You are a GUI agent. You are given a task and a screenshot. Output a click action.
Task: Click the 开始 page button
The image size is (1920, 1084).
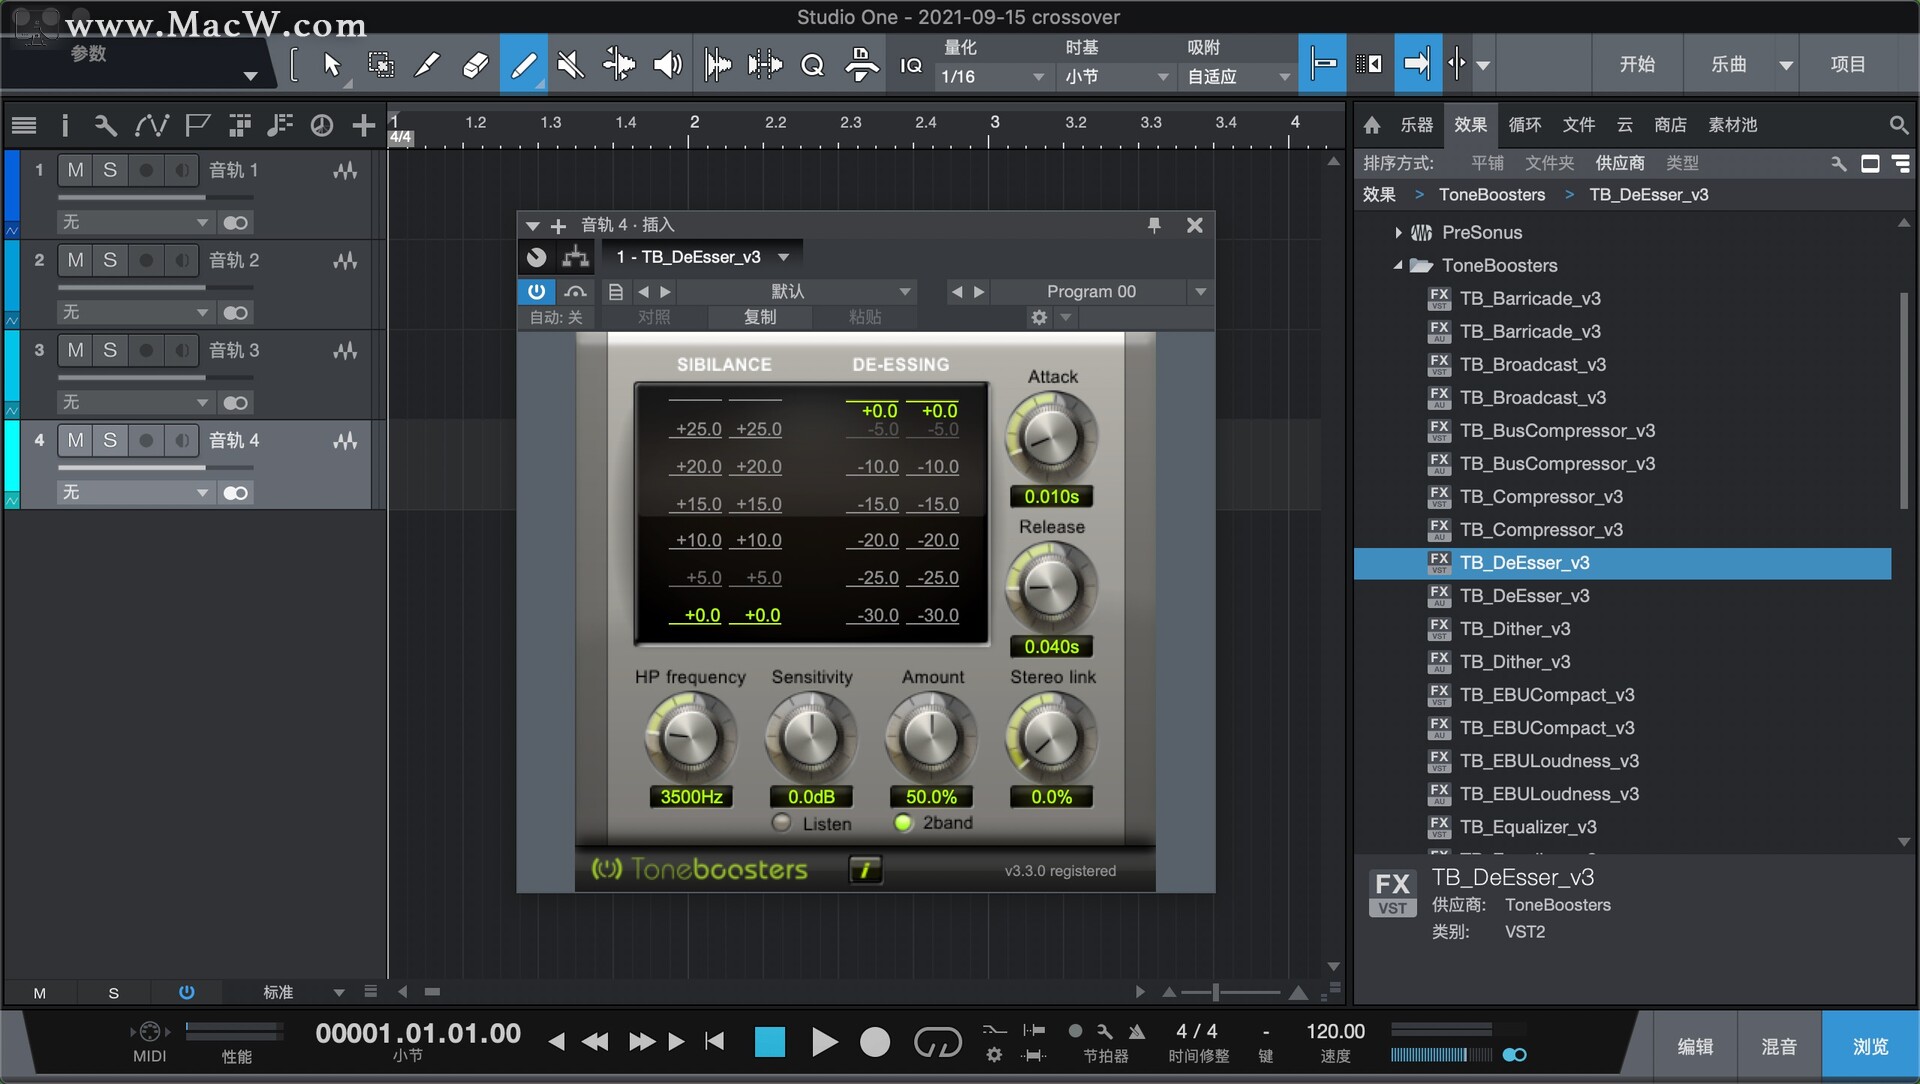[1637, 65]
